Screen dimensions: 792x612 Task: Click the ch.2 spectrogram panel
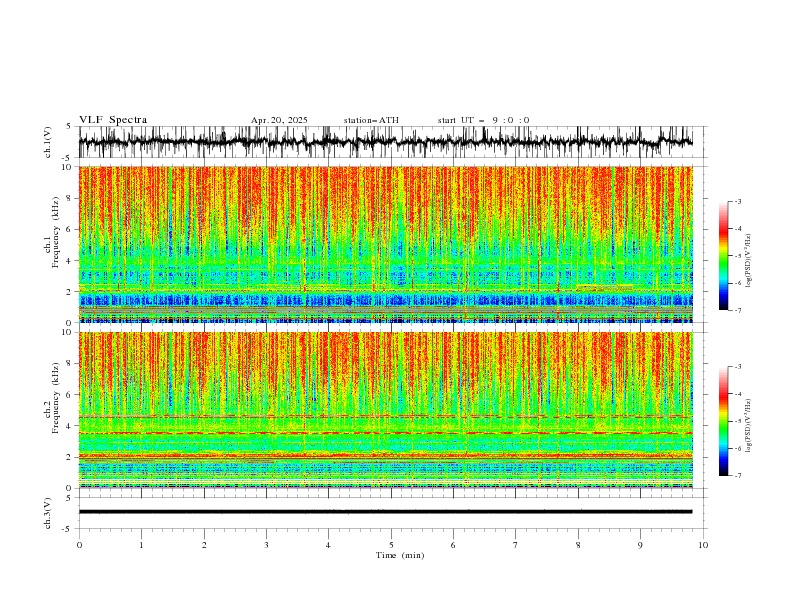(x=385, y=410)
